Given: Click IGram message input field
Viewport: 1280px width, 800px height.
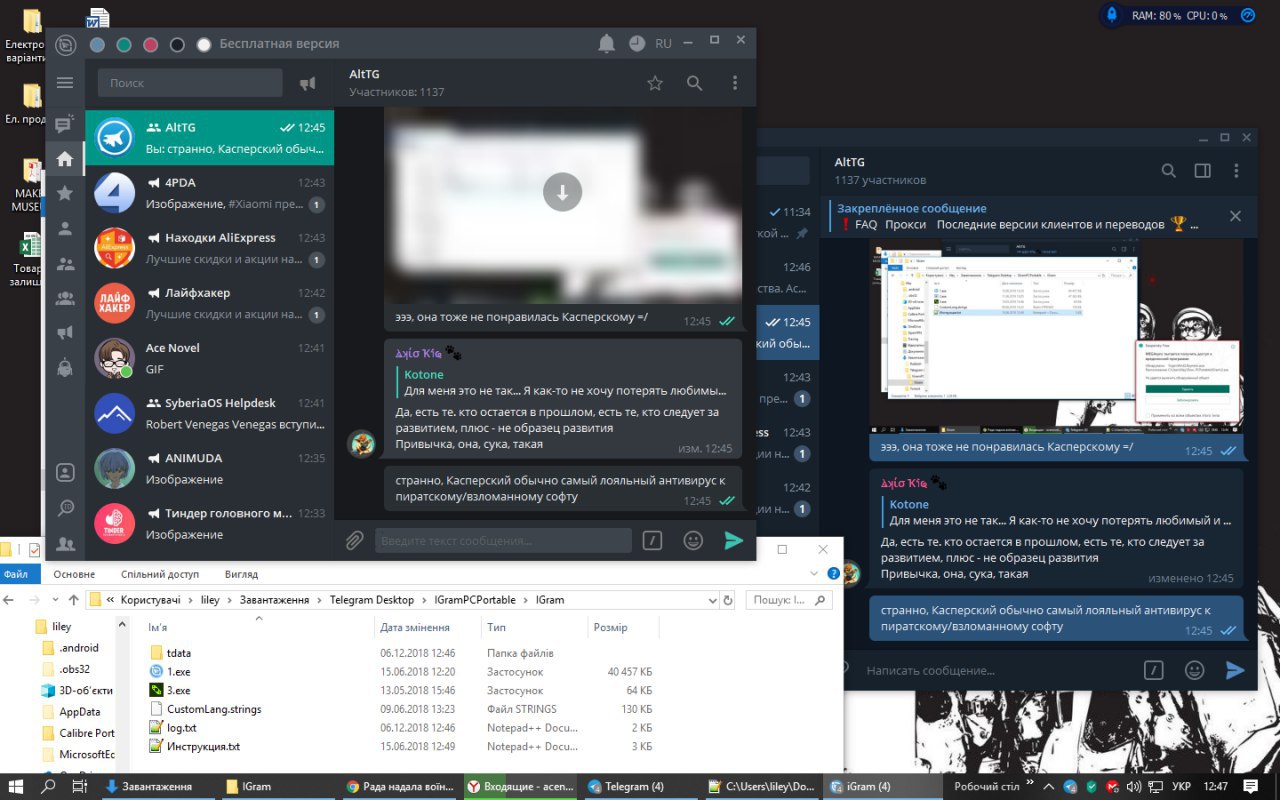Looking at the screenshot, I should coord(503,541).
